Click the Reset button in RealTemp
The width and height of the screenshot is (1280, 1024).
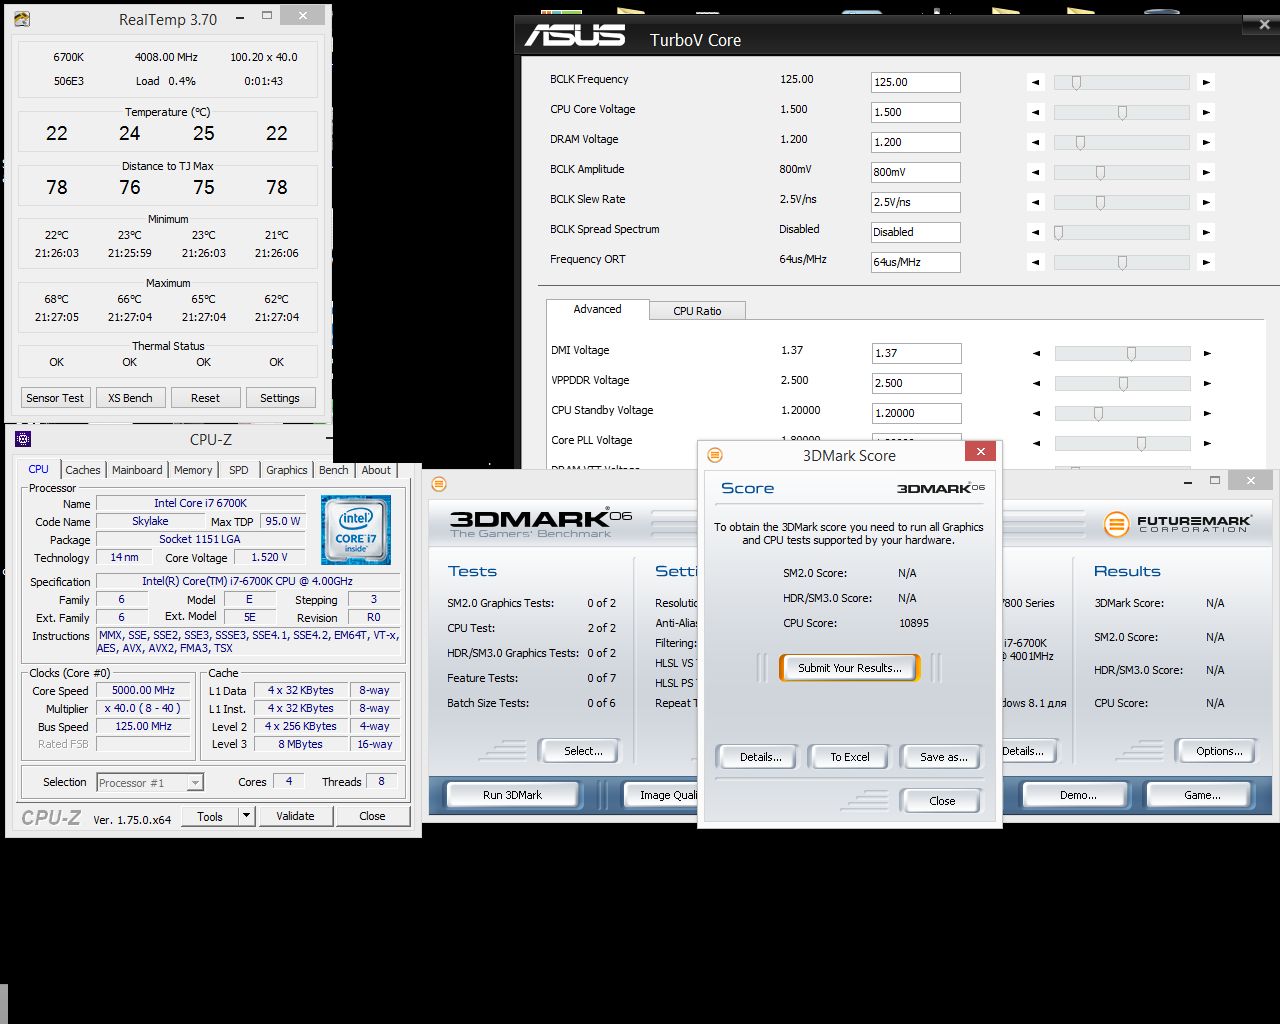click(x=205, y=398)
